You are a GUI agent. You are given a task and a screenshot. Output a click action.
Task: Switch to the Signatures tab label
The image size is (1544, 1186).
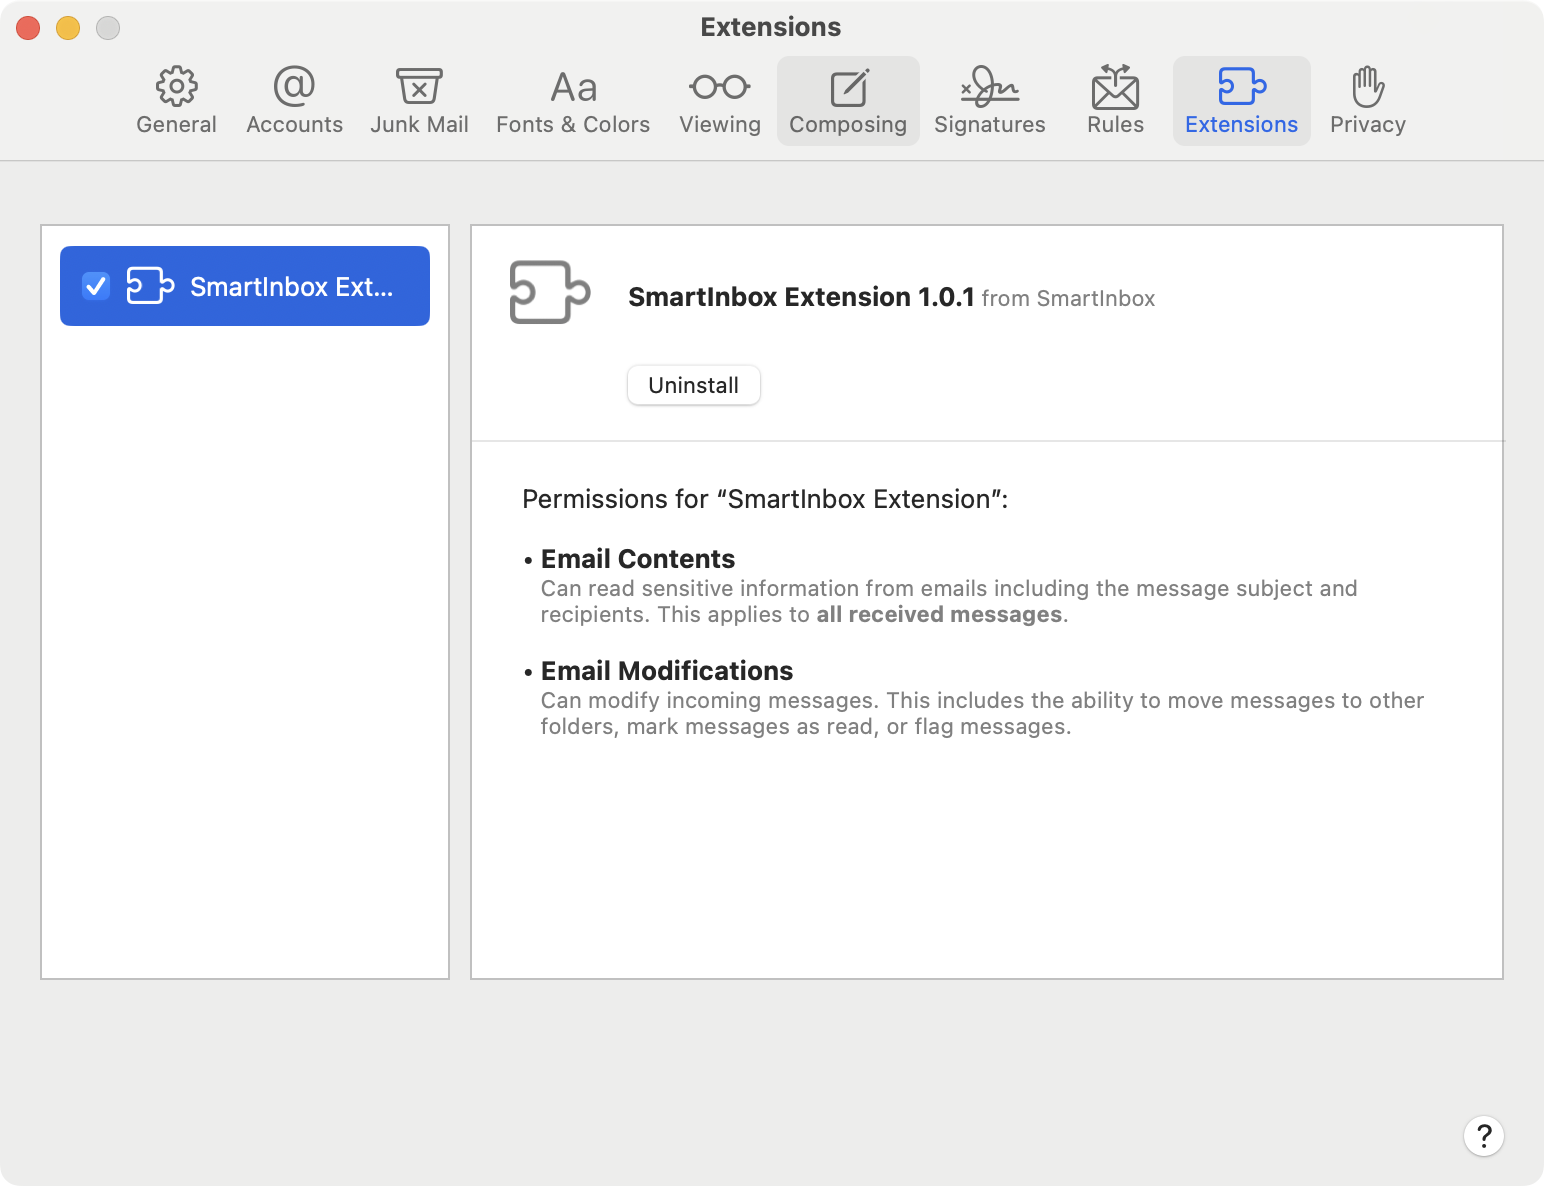tap(990, 125)
